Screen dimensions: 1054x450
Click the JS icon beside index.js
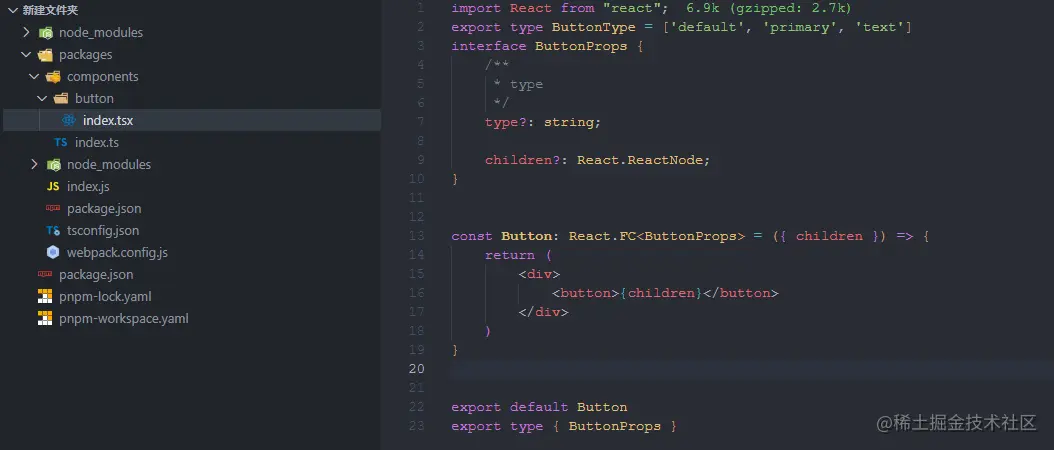click(x=53, y=186)
